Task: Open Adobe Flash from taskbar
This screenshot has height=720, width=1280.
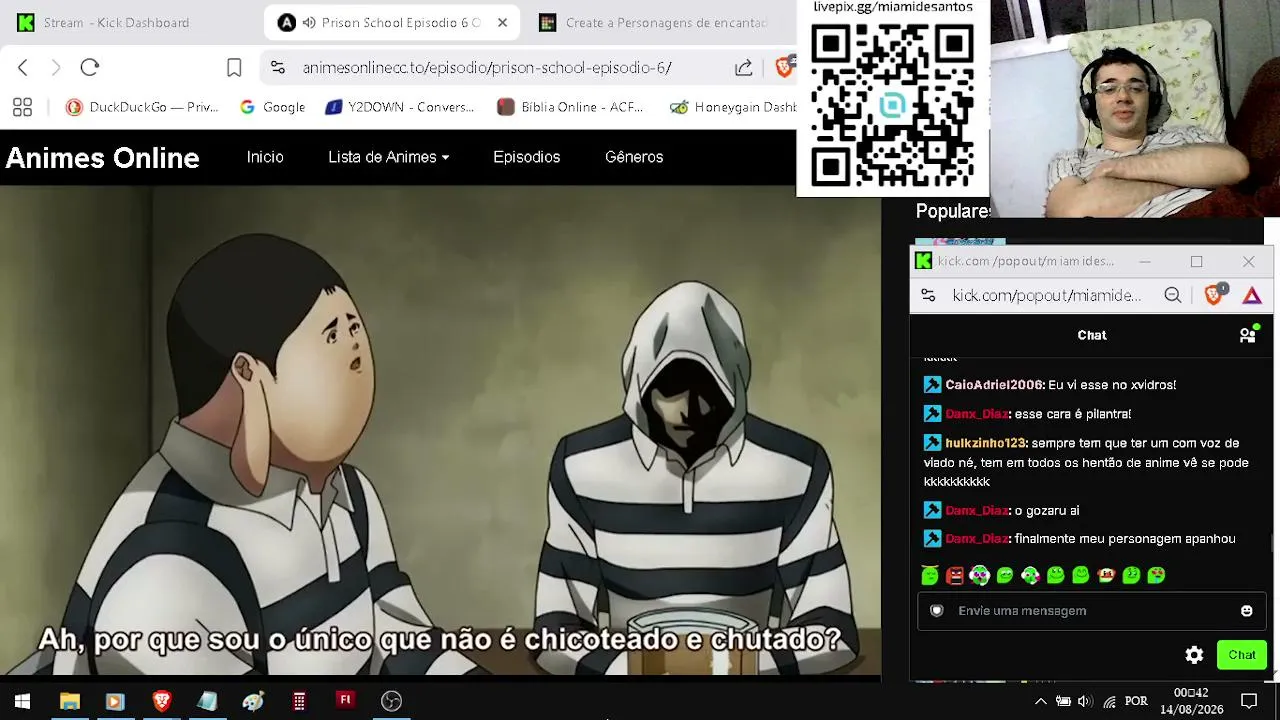Action: point(345,701)
